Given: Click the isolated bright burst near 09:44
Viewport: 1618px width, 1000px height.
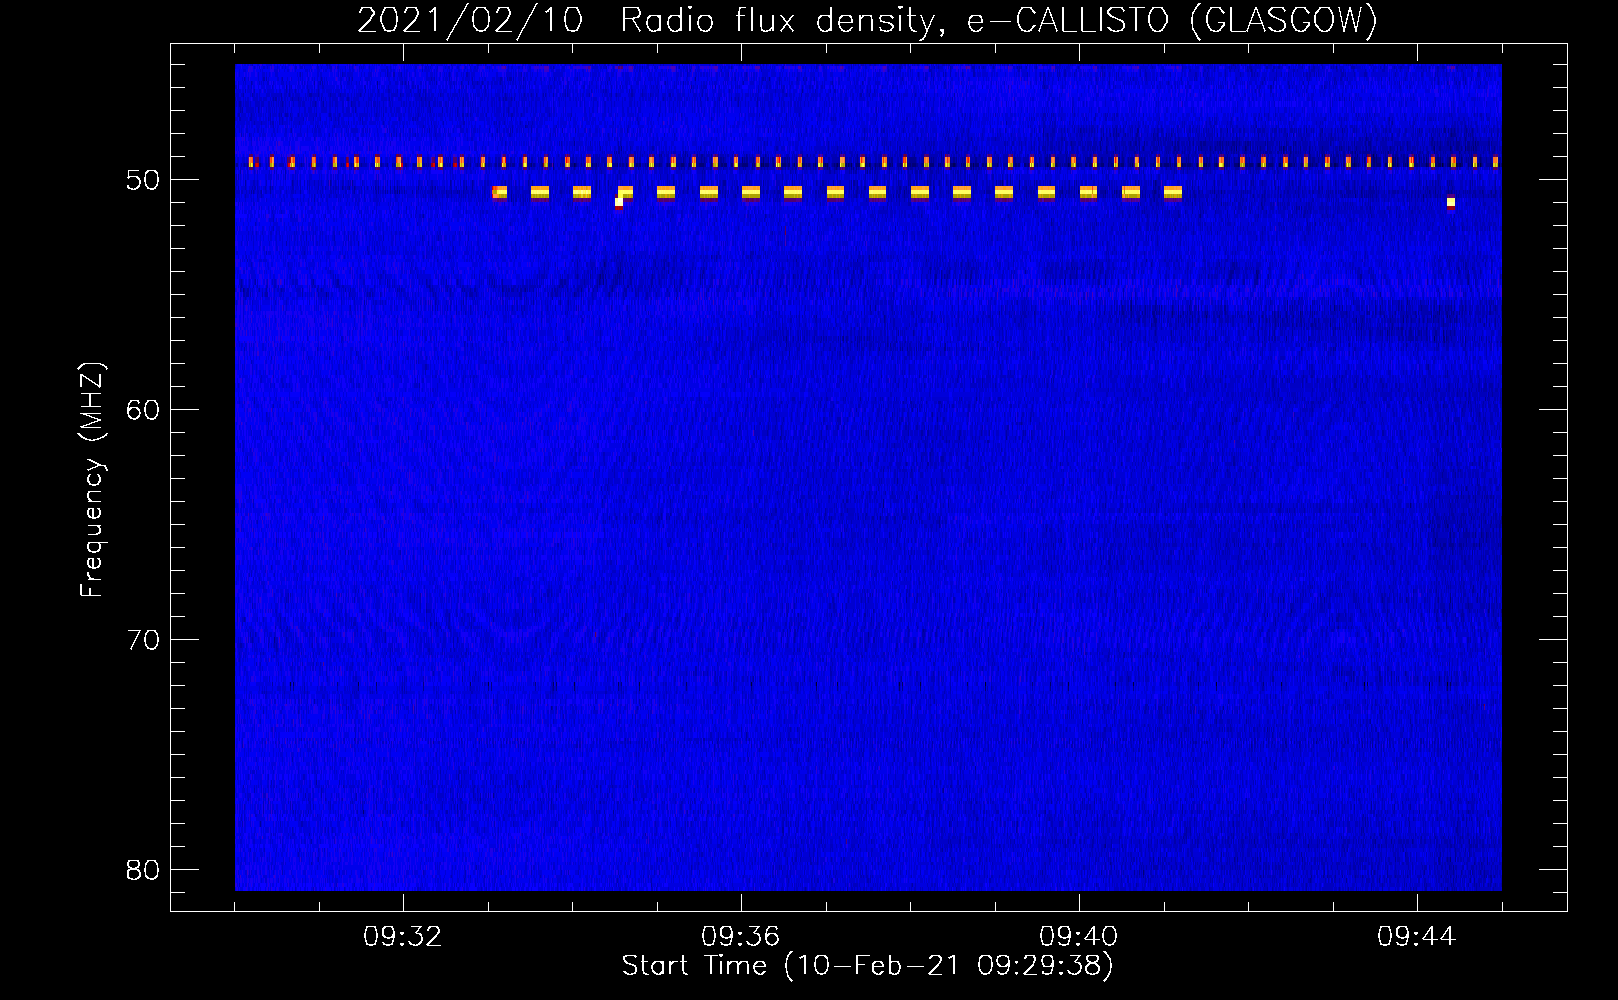Looking at the screenshot, I should pyautogui.click(x=1451, y=202).
